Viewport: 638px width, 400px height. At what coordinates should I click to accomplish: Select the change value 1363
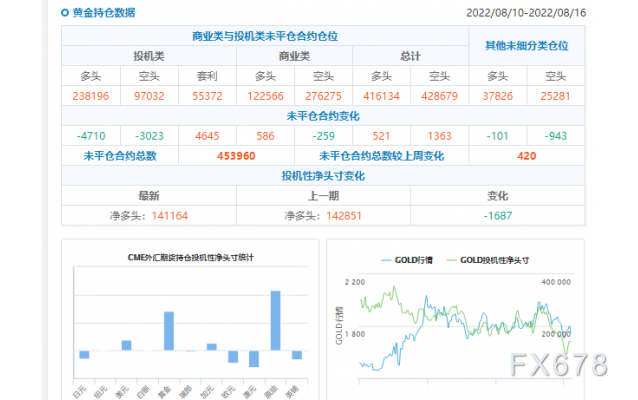pos(439,136)
